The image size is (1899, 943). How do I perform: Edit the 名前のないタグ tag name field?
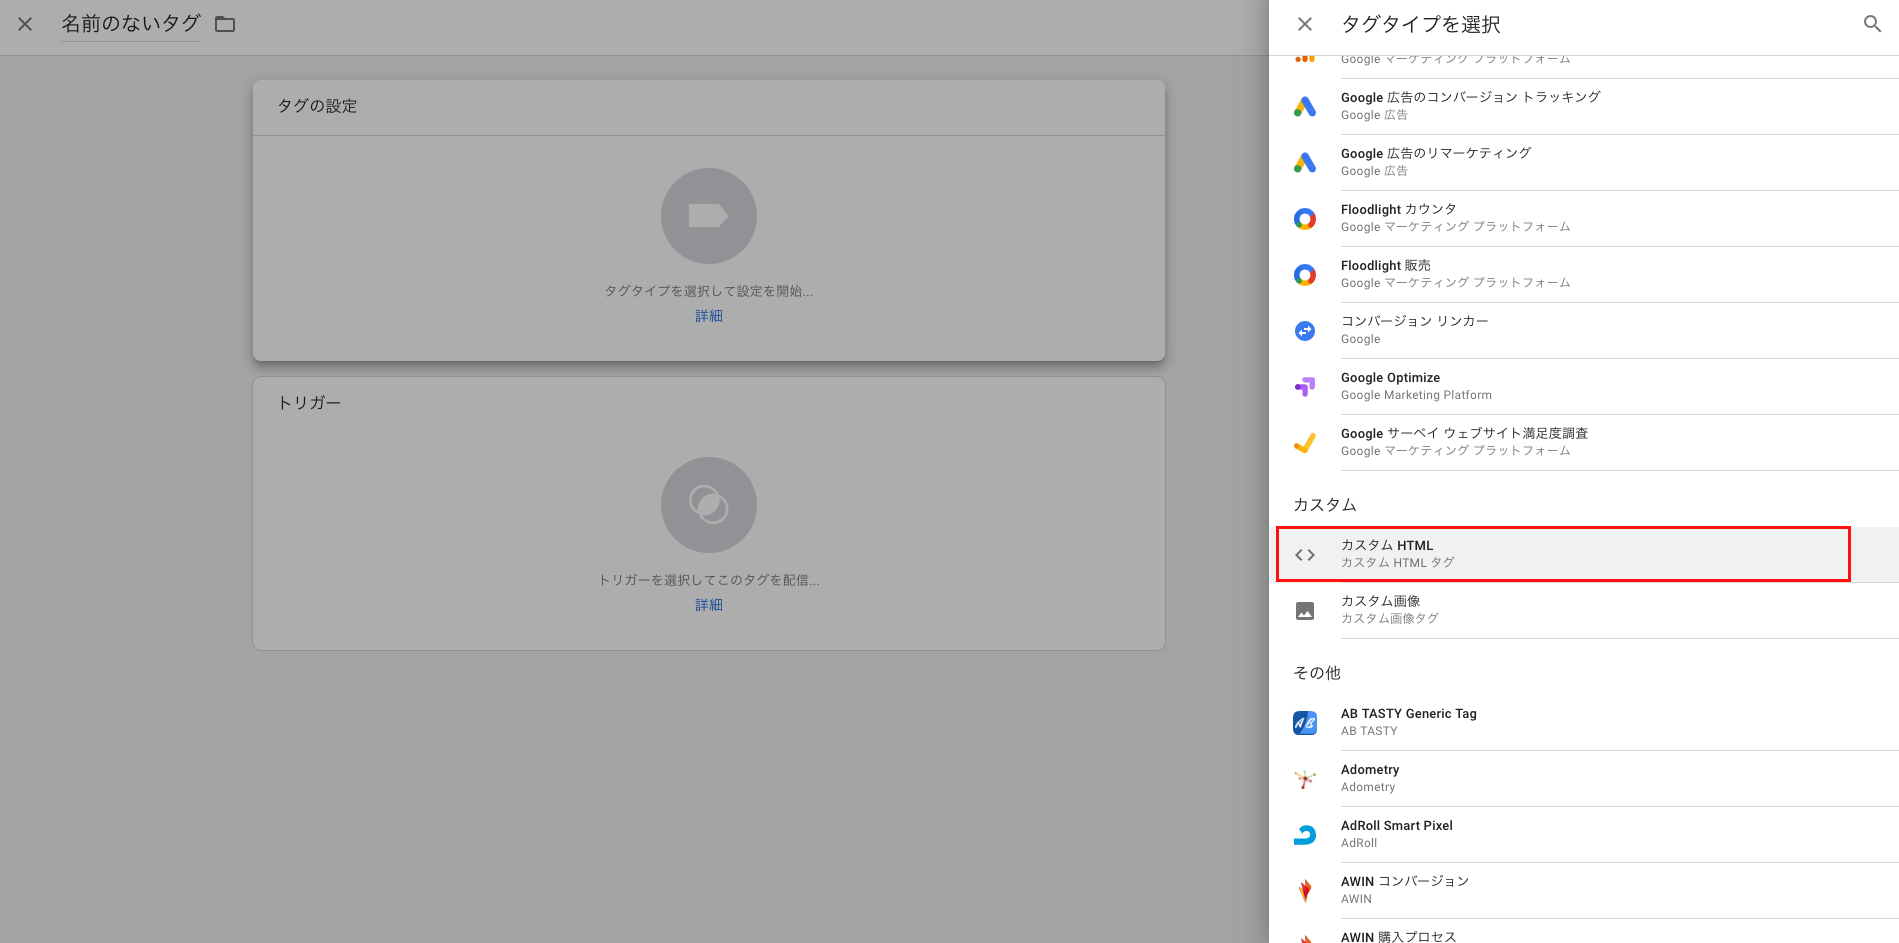[x=131, y=24]
